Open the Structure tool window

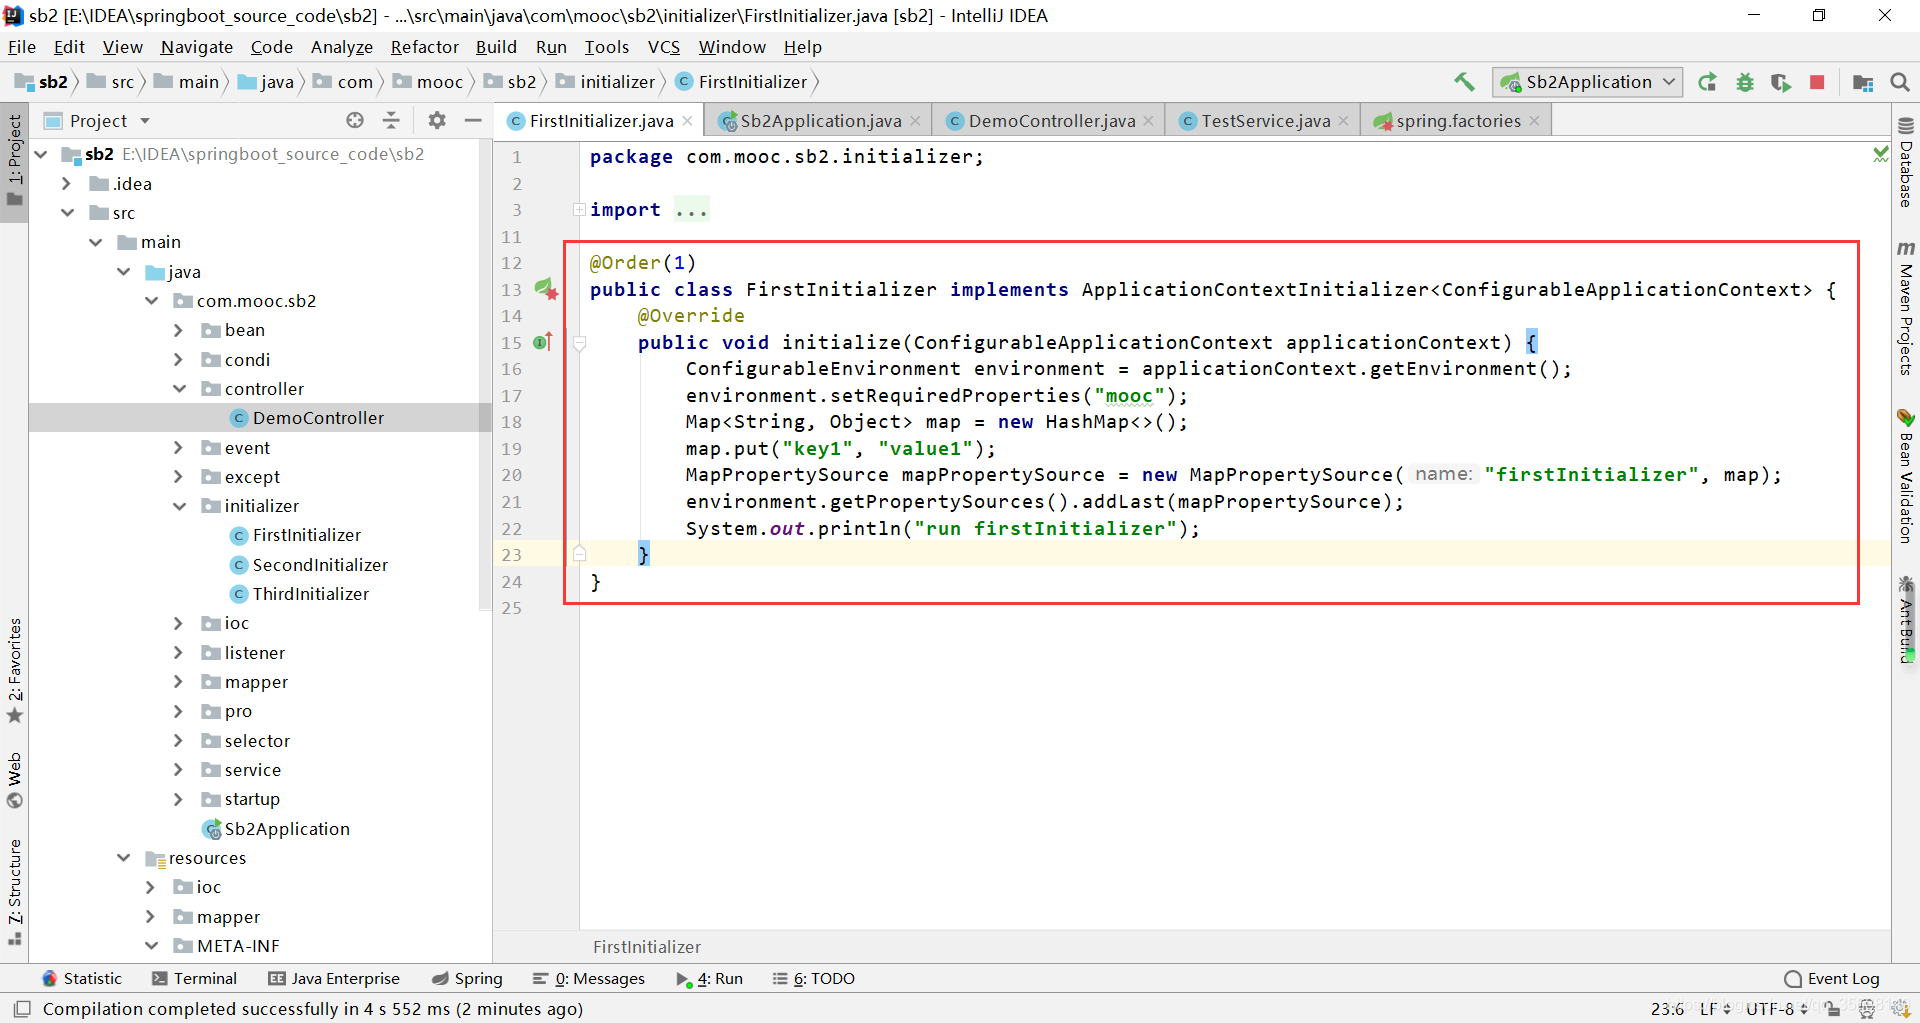[15, 892]
